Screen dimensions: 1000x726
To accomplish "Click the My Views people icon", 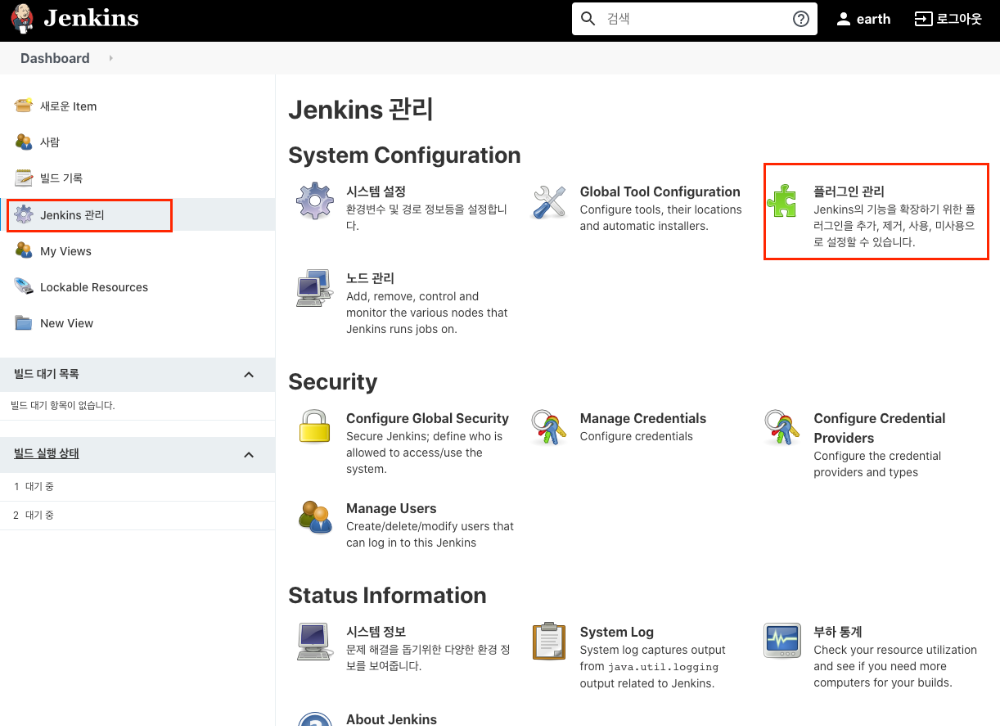I will (x=24, y=250).
